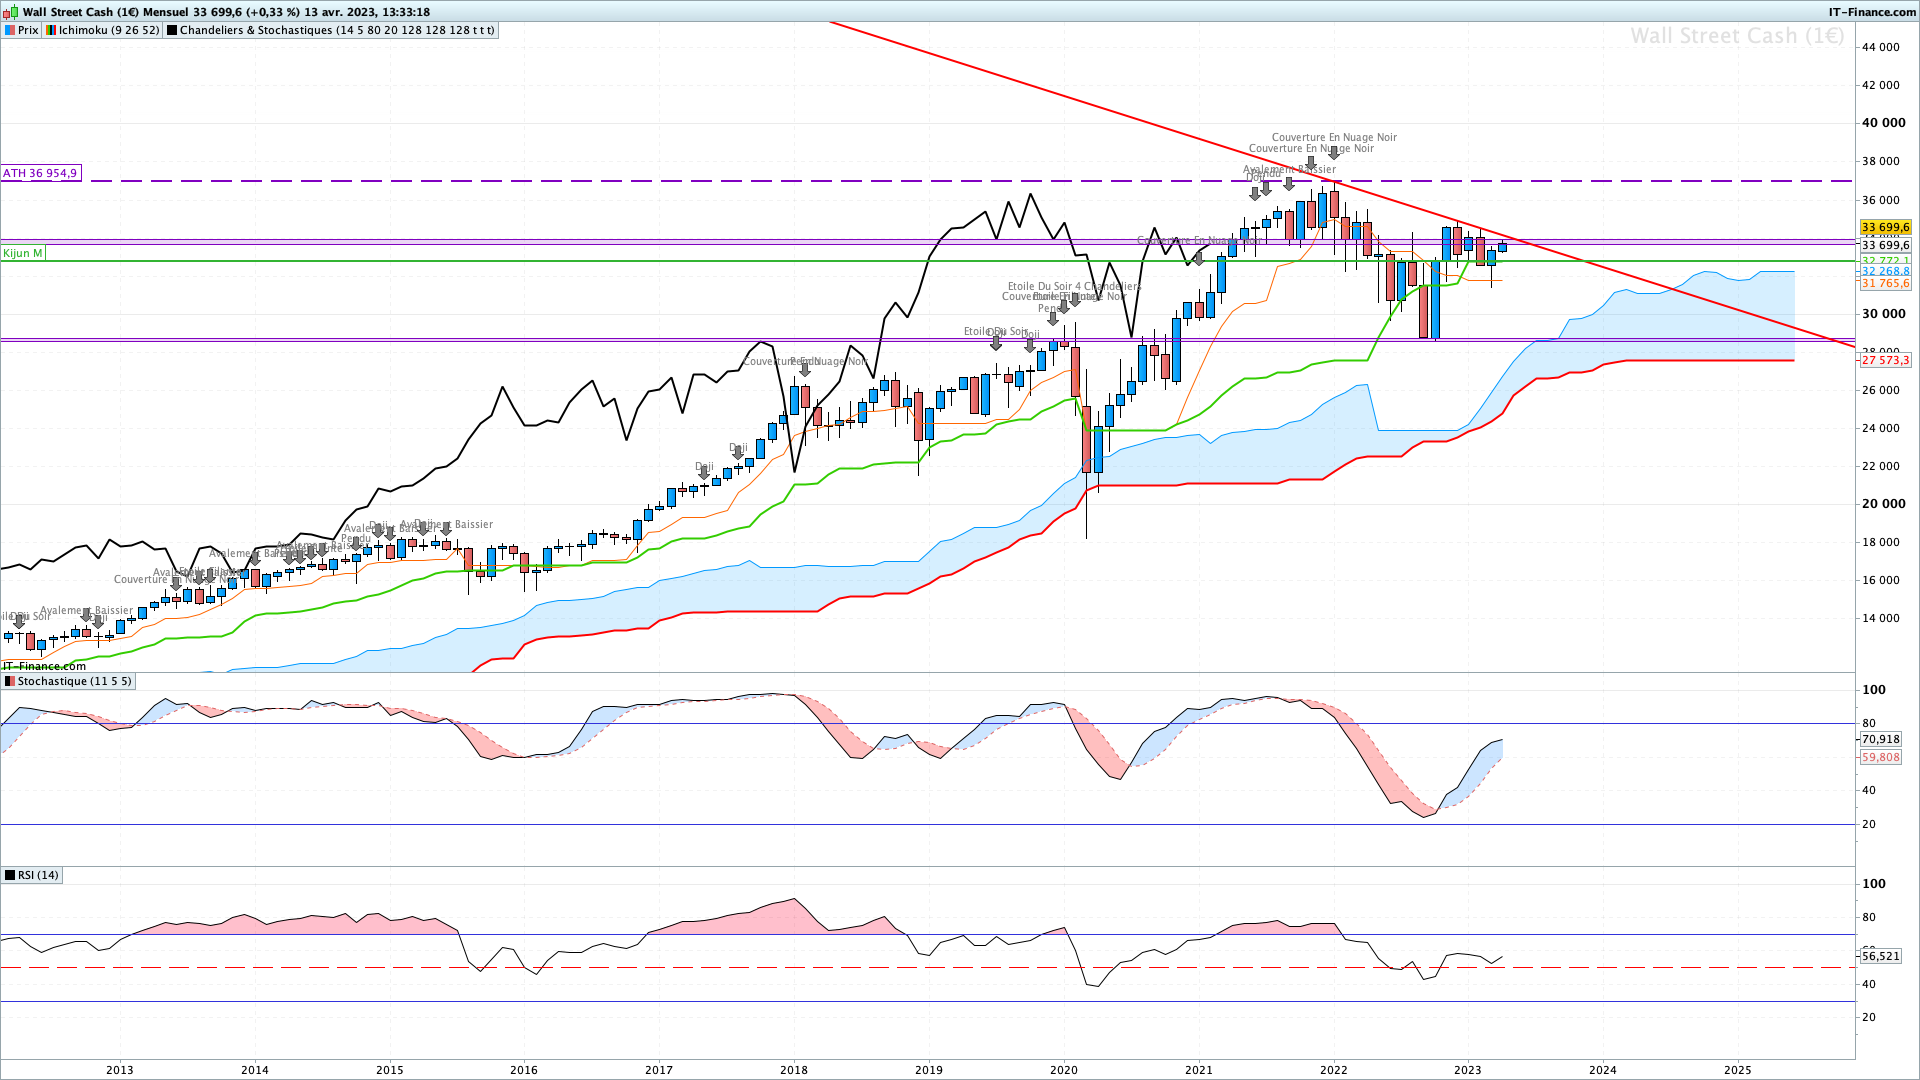Open Stochastique (11 5 5) panel label
1920x1080 pixels.
pyautogui.click(x=68, y=681)
